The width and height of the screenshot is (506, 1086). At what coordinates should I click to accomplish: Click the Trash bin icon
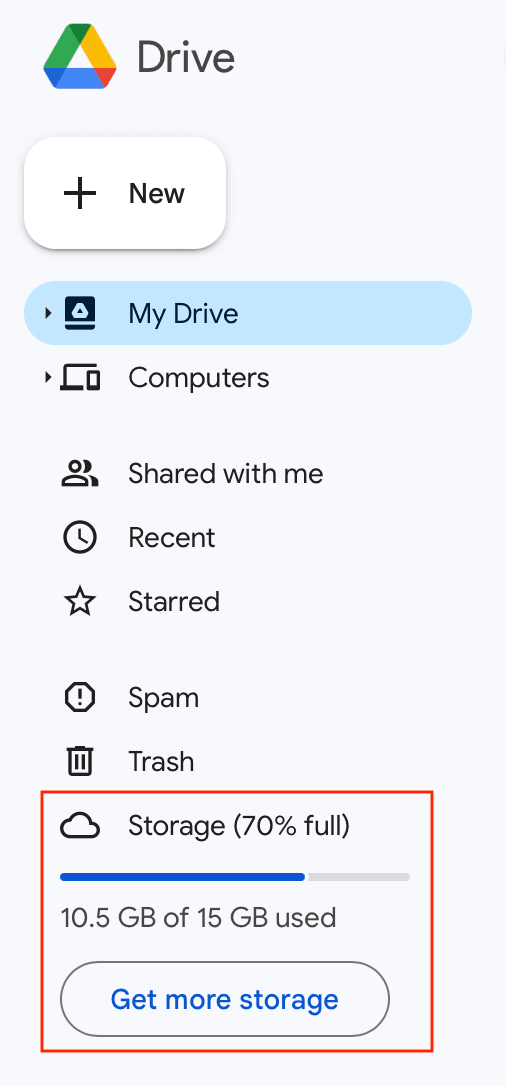[x=80, y=761]
